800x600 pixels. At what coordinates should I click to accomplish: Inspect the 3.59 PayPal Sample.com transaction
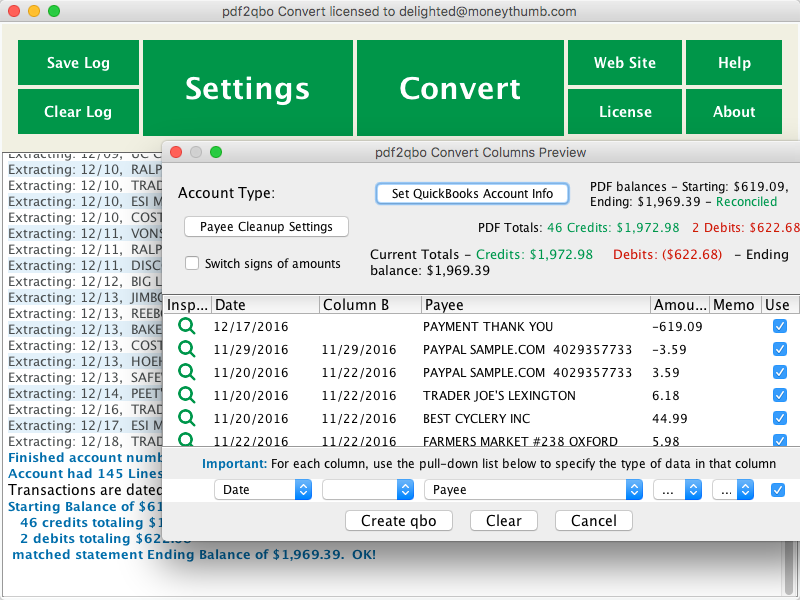click(186, 372)
